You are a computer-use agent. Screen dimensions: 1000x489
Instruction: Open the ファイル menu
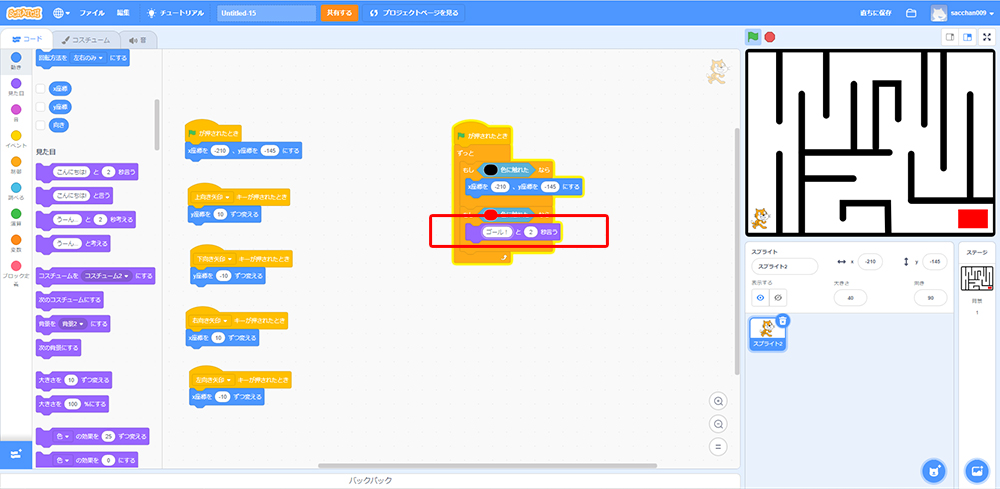(91, 13)
